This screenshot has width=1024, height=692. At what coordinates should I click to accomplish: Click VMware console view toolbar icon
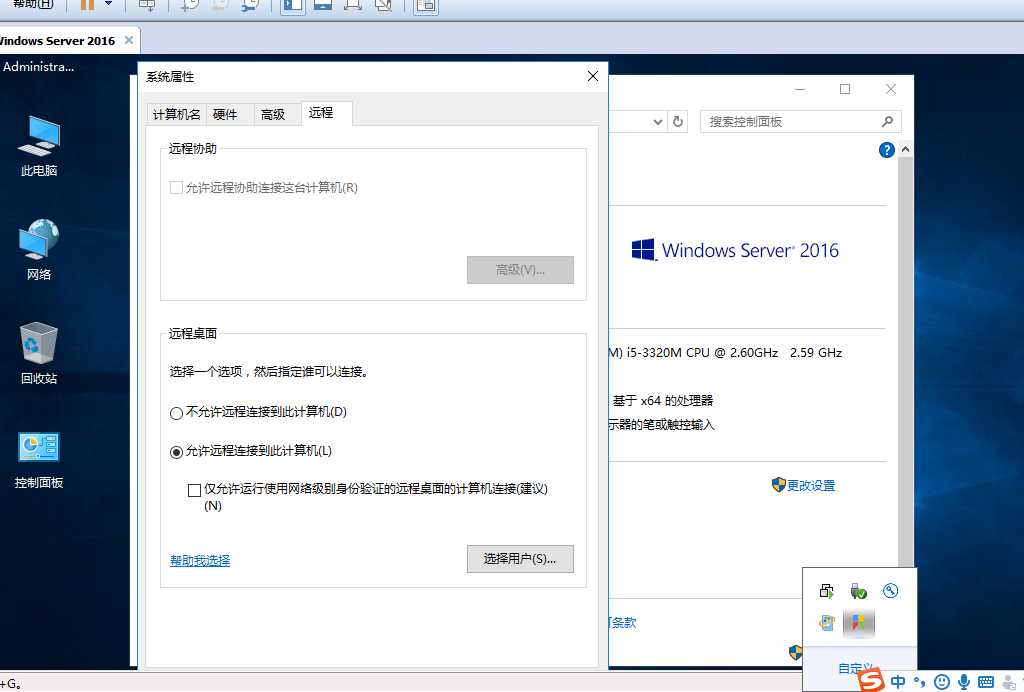425,6
